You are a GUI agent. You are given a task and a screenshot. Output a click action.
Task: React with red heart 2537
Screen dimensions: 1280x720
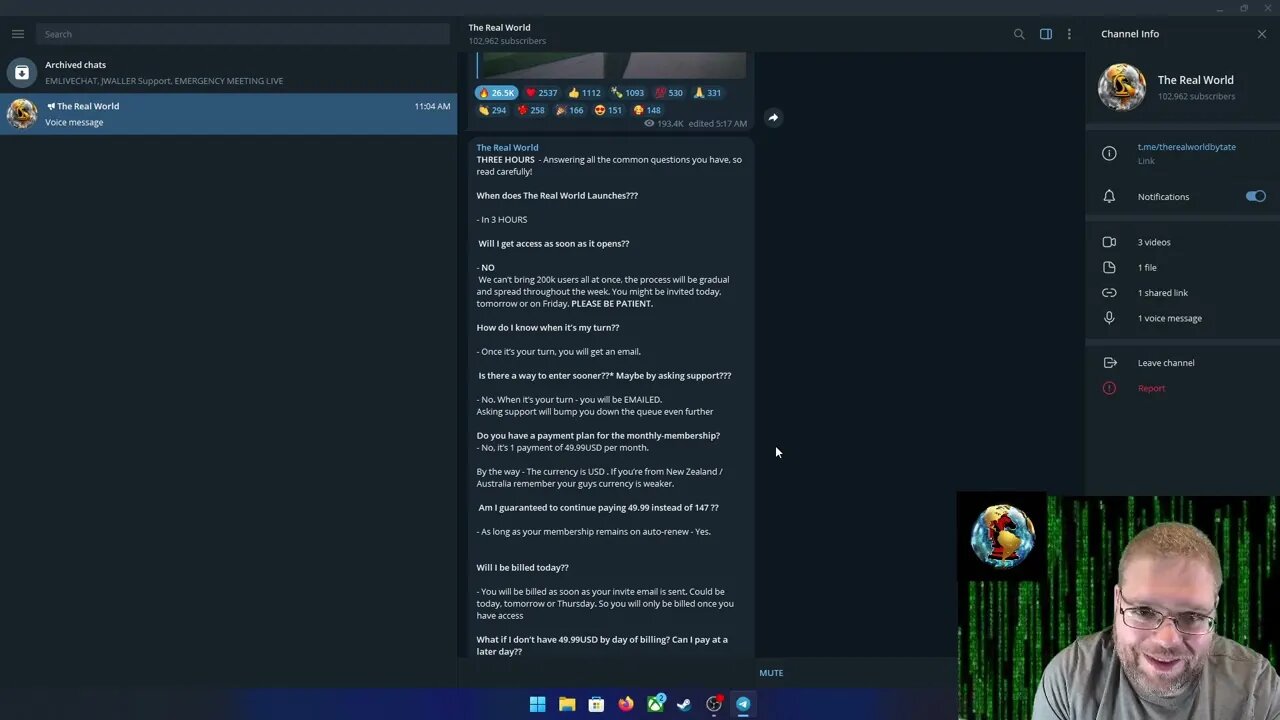point(541,93)
